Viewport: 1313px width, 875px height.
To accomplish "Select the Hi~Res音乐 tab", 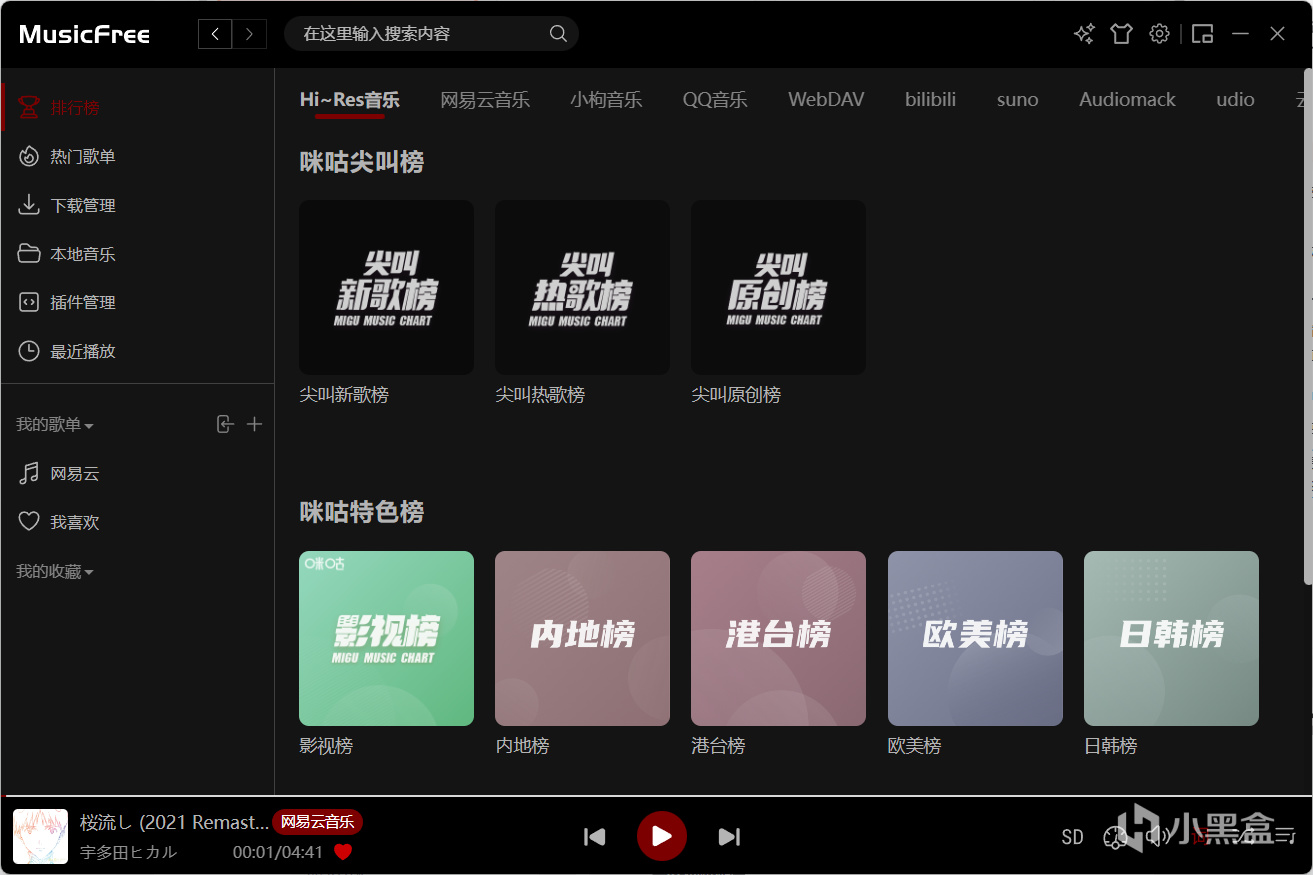I will [350, 100].
